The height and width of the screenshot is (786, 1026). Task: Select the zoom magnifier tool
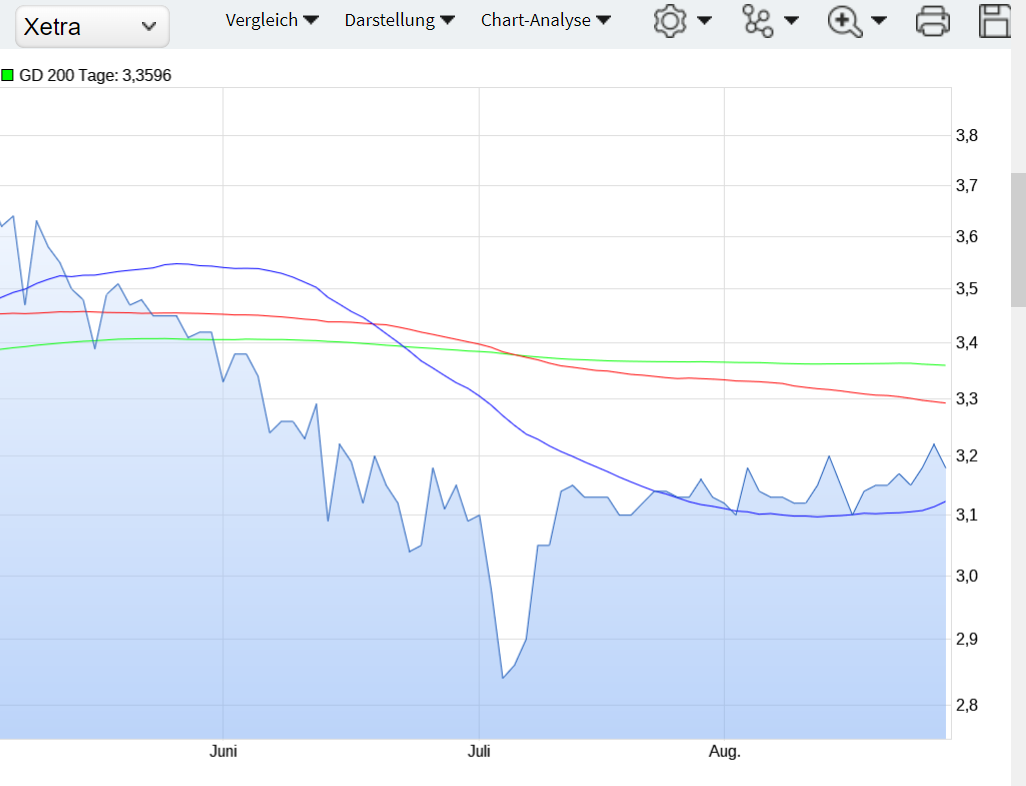(x=846, y=20)
